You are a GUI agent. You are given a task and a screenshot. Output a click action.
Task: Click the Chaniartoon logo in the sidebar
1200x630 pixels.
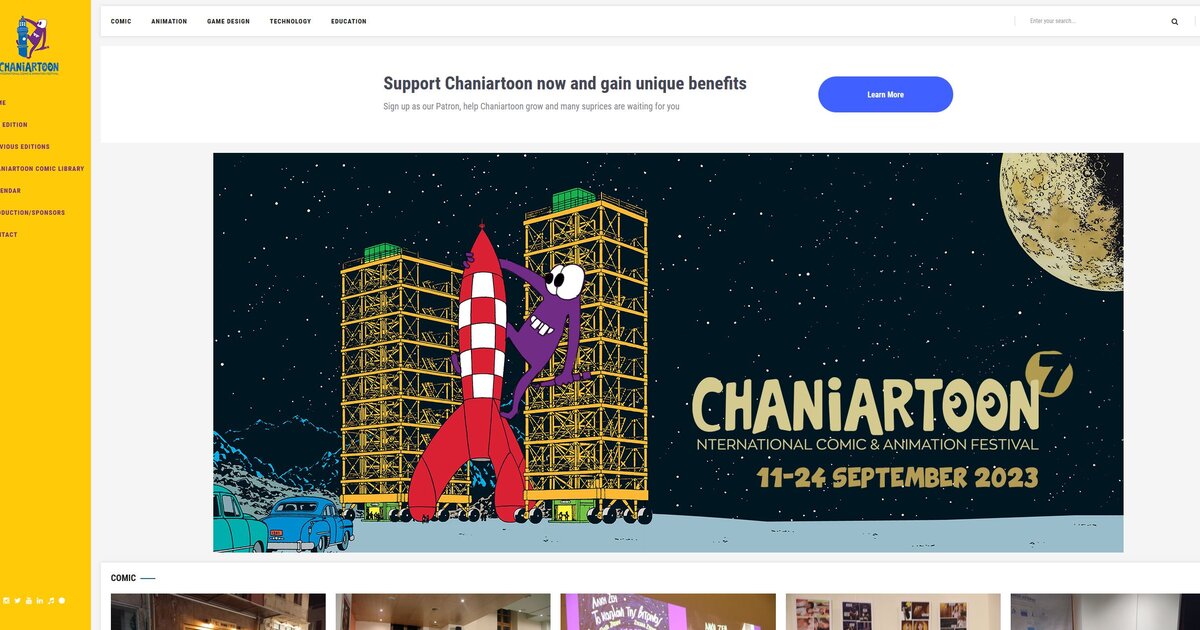[29, 45]
